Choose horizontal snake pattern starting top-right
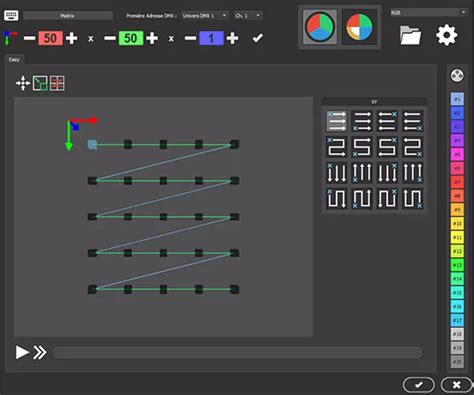The image size is (474, 395). 387,147
